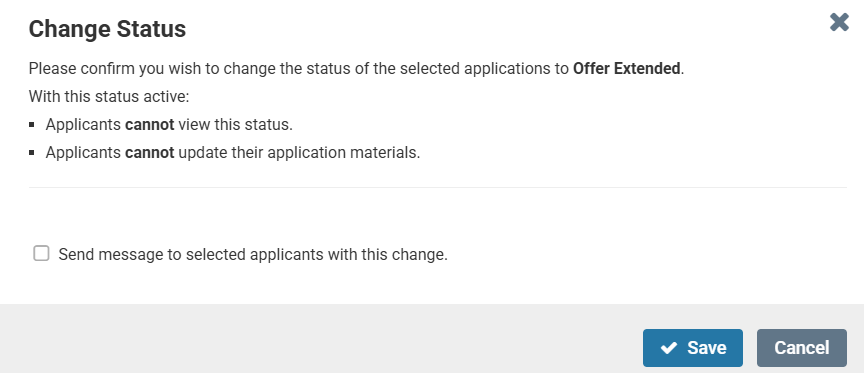This screenshot has height=373, width=864.
Task: Click the square bullet before 'cannot update their application materials'
Action: 33,153
